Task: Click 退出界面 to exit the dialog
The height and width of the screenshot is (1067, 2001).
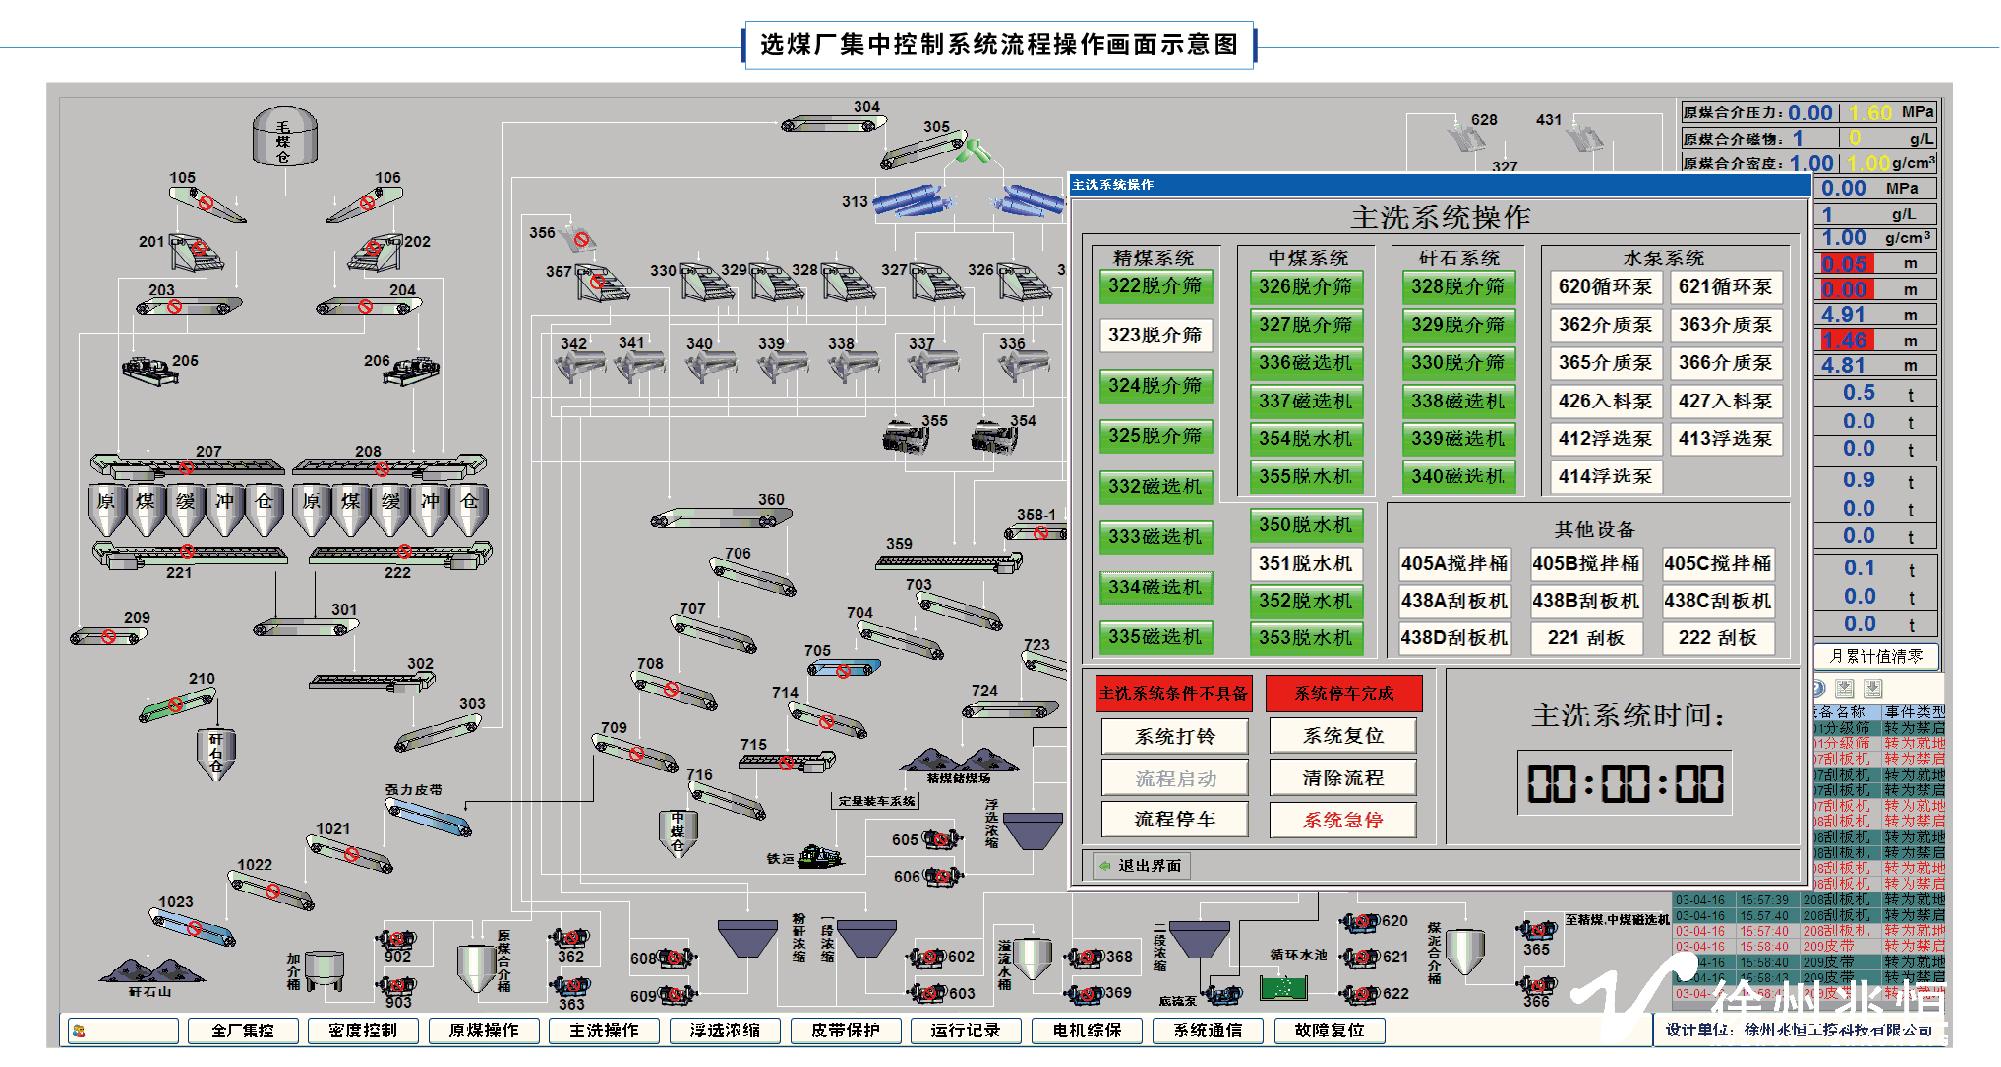Action: click(1140, 866)
